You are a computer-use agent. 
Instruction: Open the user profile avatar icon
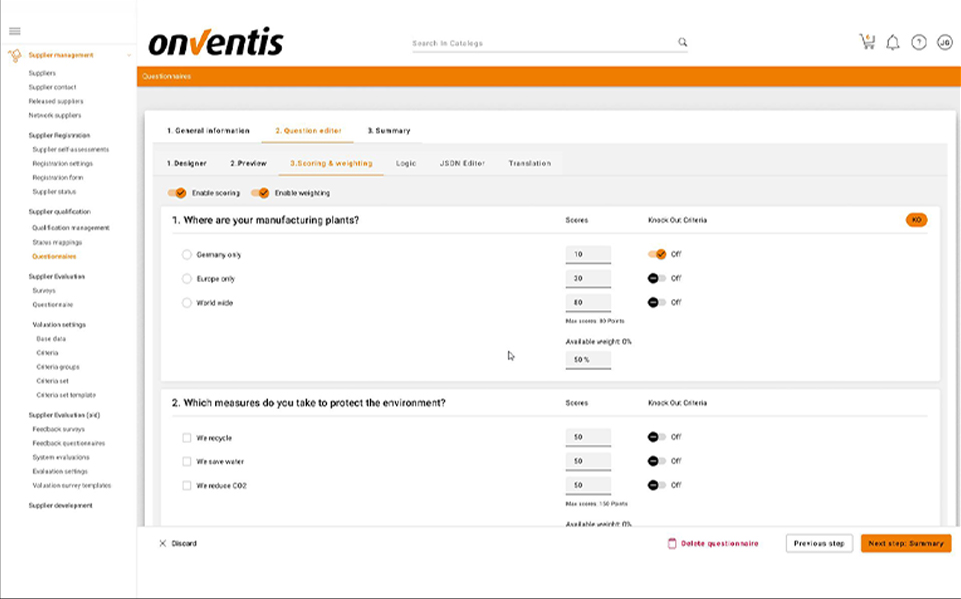pyautogui.click(x=944, y=42)
